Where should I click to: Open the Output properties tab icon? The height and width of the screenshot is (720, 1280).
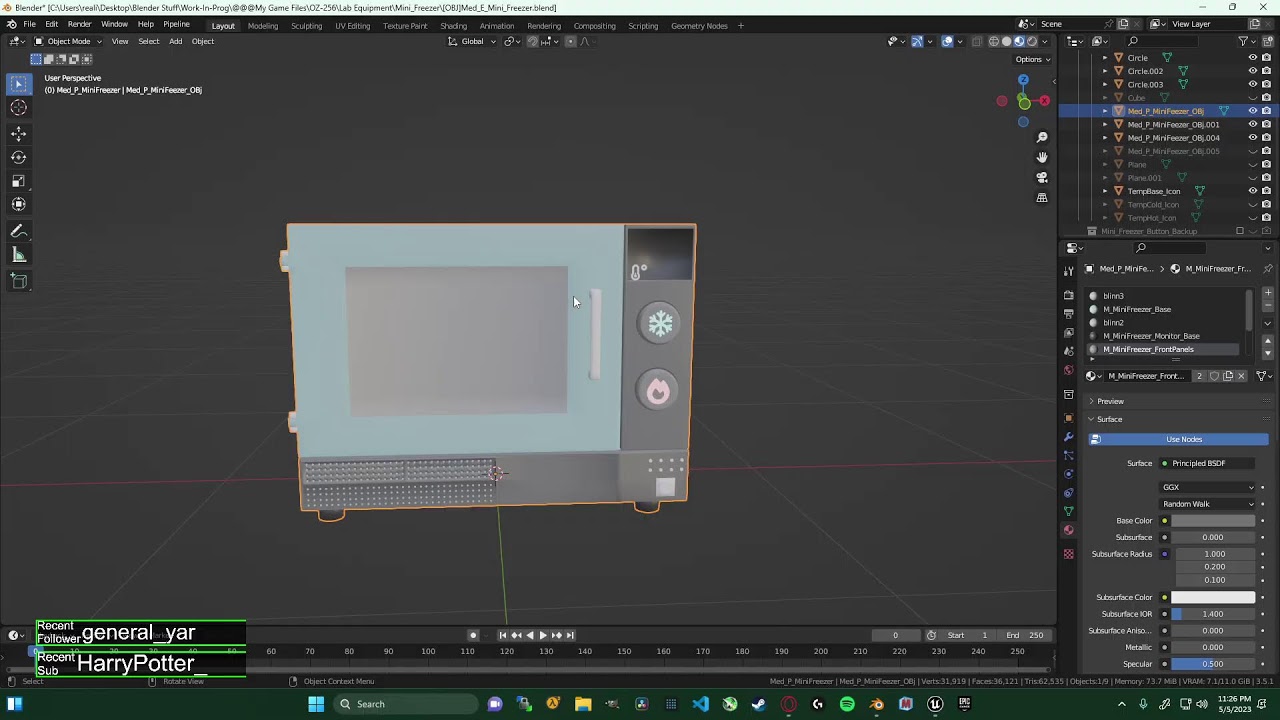pyautogui.click(x=1068, y=314)
